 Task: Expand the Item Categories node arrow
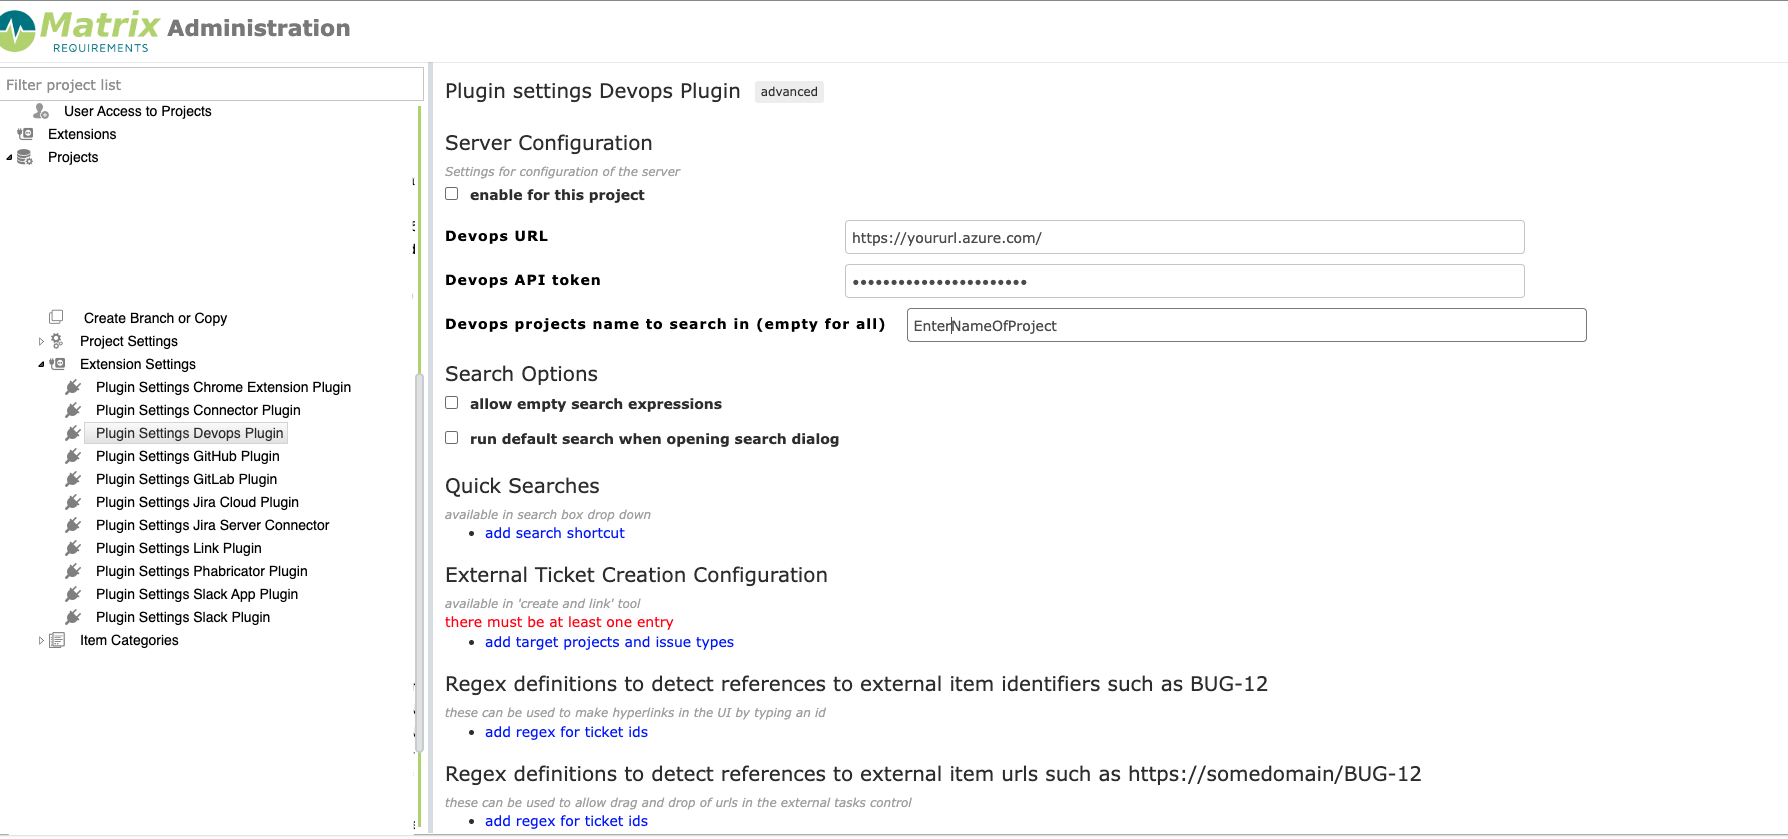click(x=41, y=641)
